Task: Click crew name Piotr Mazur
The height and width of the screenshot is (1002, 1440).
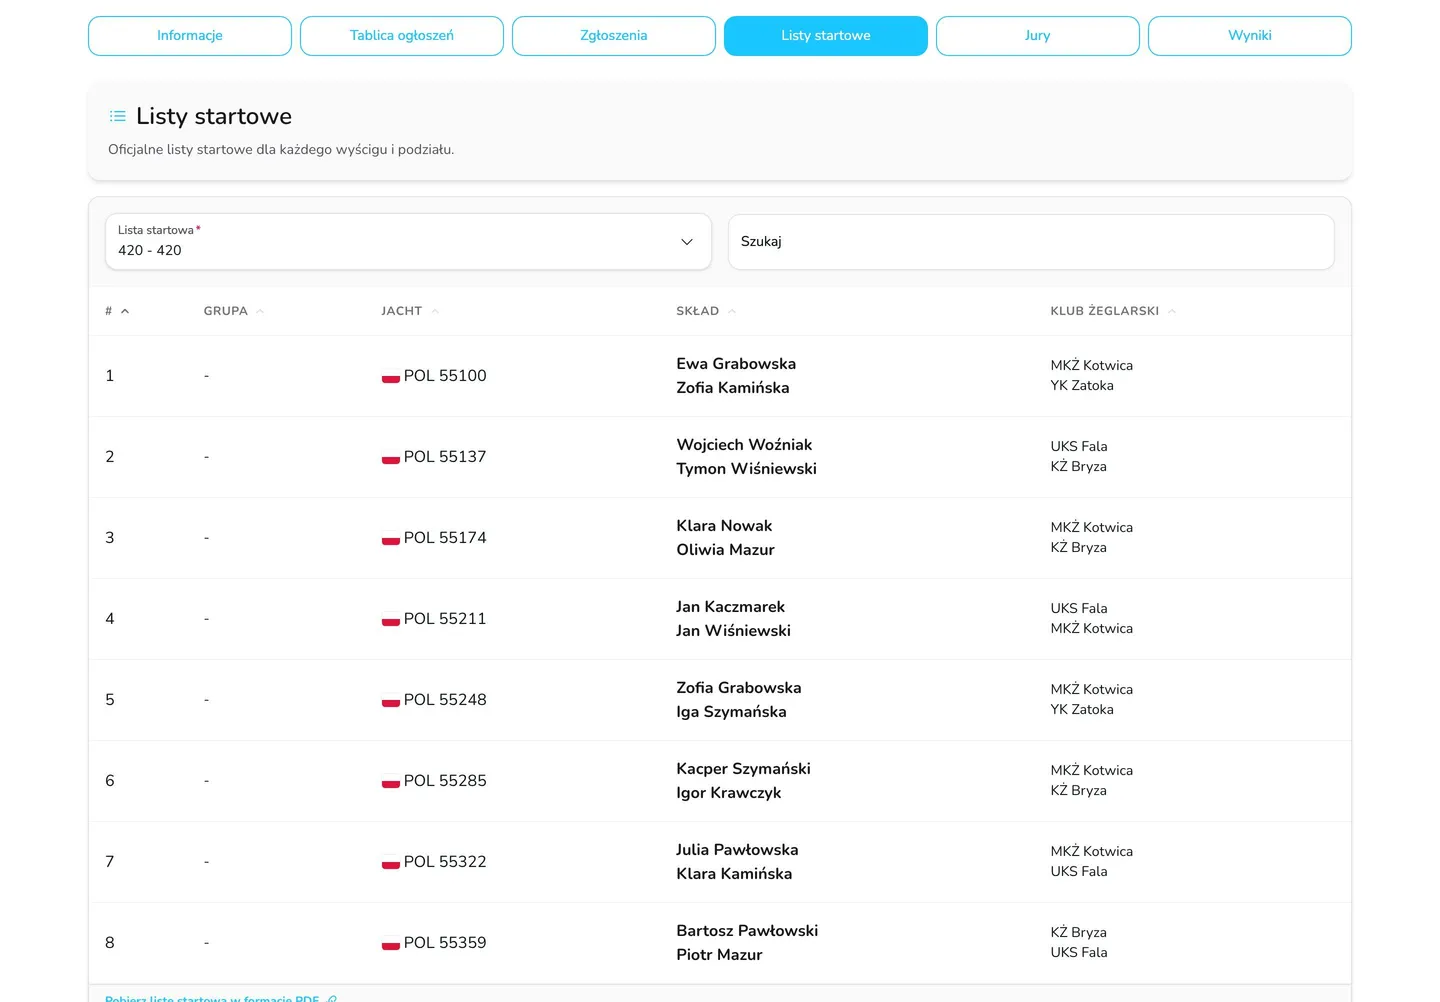Action: click(719, 955)
